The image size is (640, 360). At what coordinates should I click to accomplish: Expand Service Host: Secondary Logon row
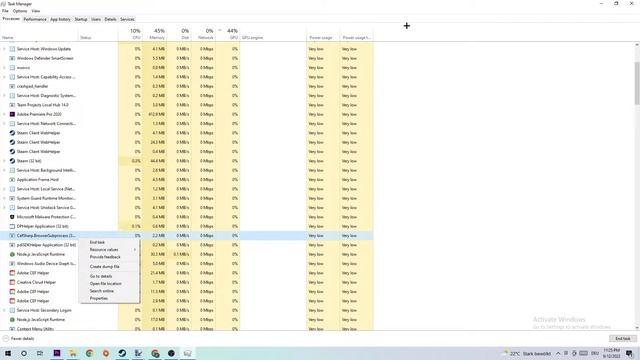coord(4,311)
